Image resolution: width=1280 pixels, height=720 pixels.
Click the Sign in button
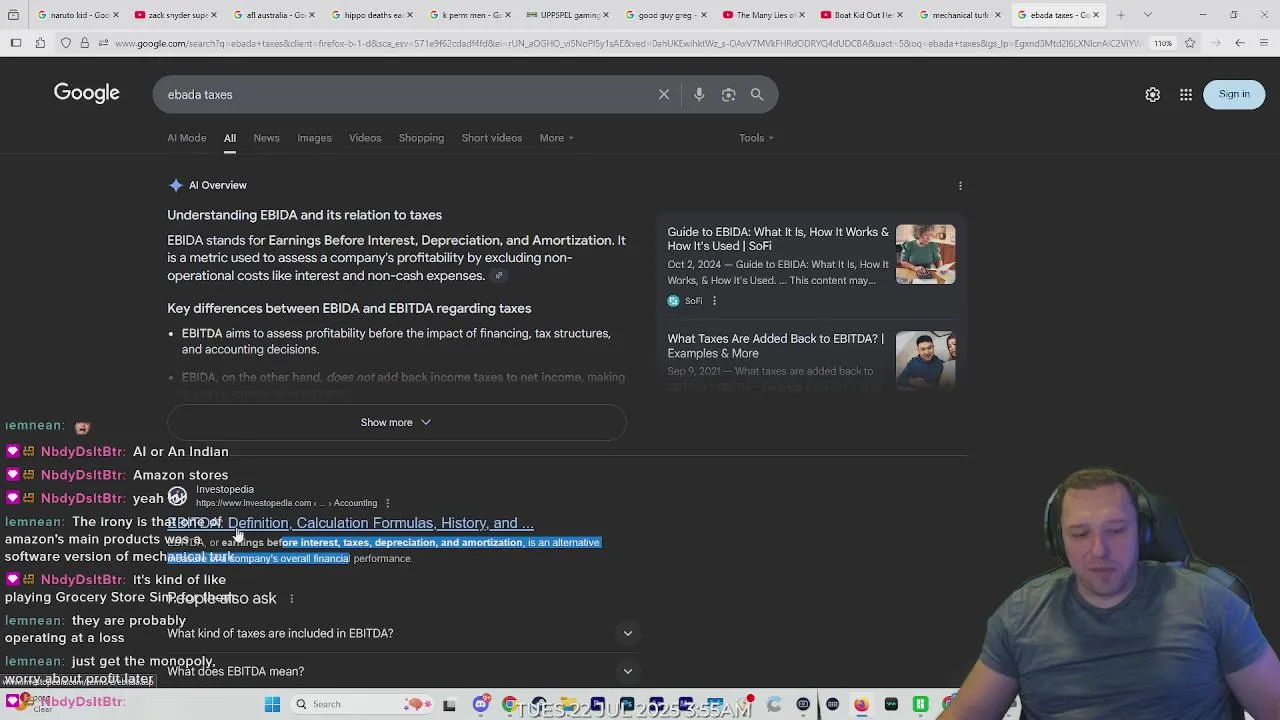point(1234,94)
